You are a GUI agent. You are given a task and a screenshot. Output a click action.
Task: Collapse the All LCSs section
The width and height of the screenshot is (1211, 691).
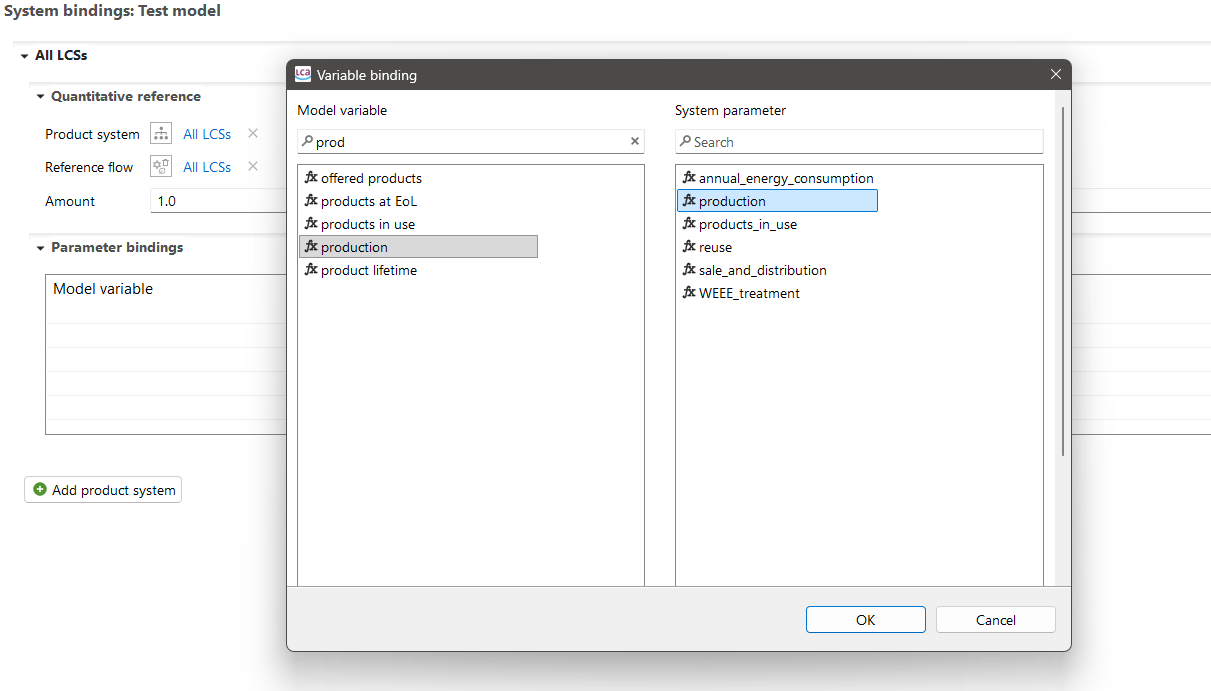25,56
